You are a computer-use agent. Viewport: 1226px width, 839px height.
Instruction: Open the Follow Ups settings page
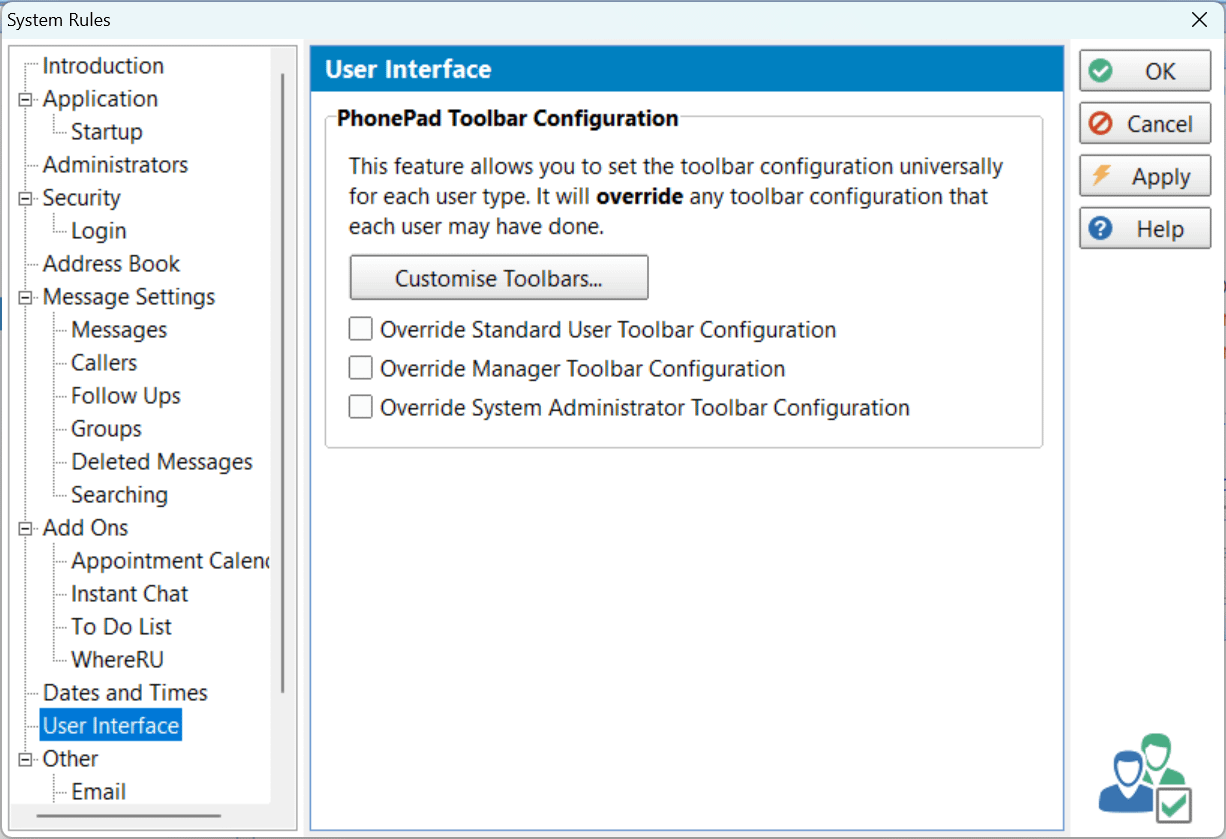[x=126, y=396]
